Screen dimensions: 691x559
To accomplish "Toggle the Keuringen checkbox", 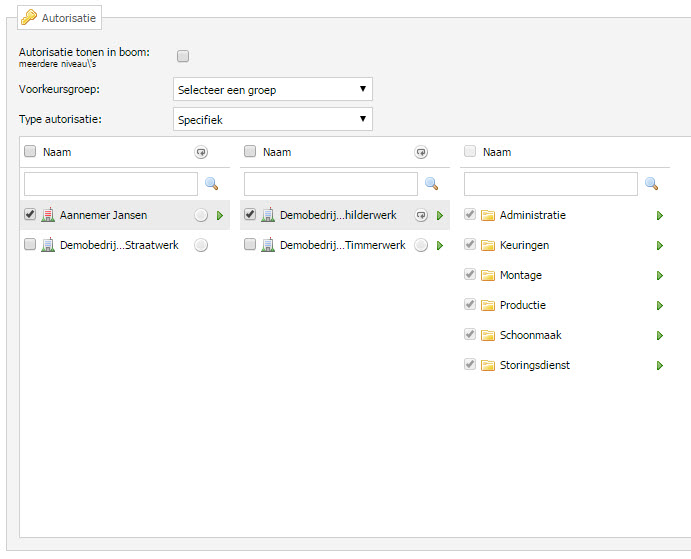I will (470, 244).
